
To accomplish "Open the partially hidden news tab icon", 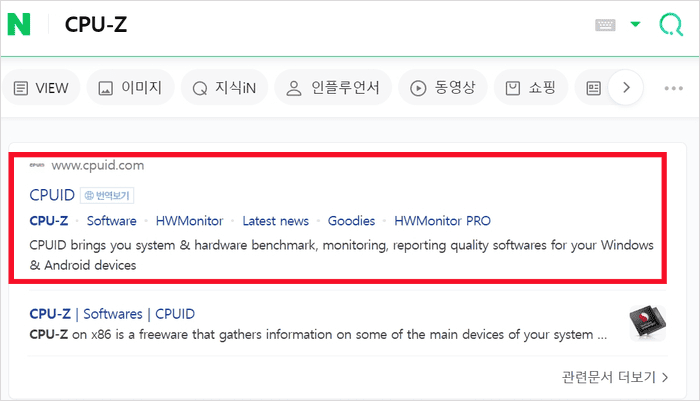I will click(x=593, y=88).
